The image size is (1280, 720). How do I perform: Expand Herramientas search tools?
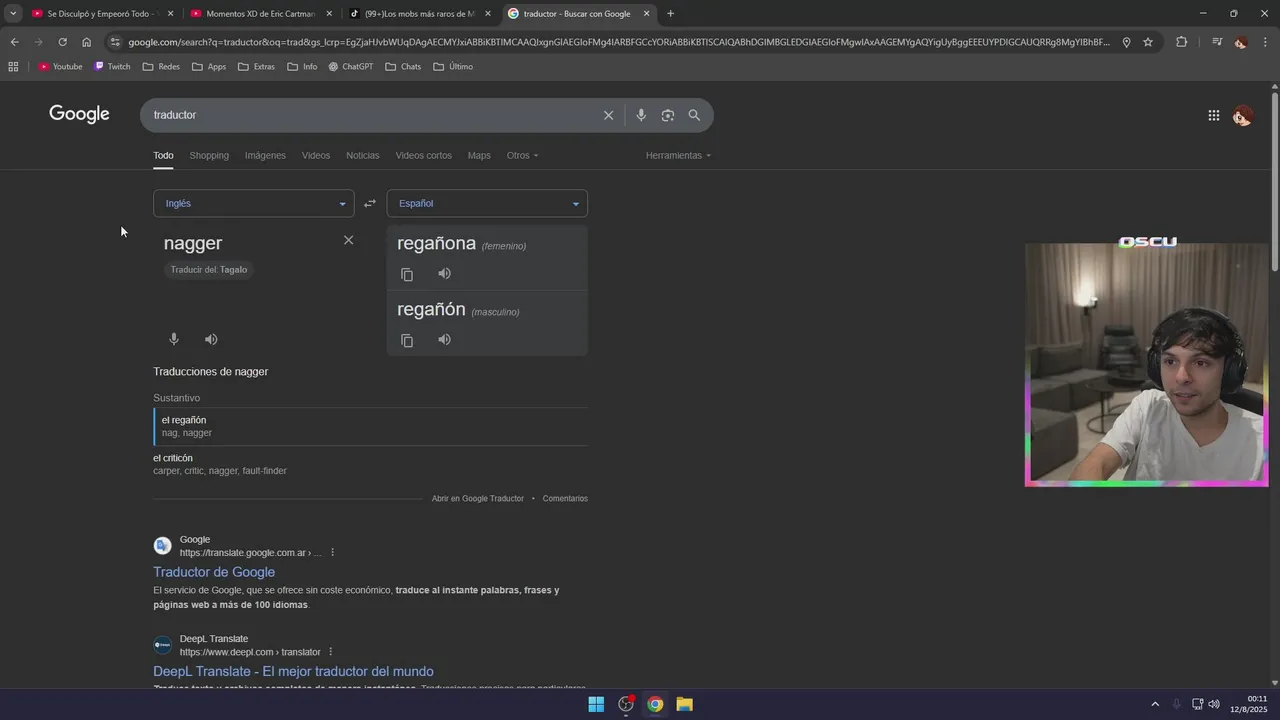point(679,155)
